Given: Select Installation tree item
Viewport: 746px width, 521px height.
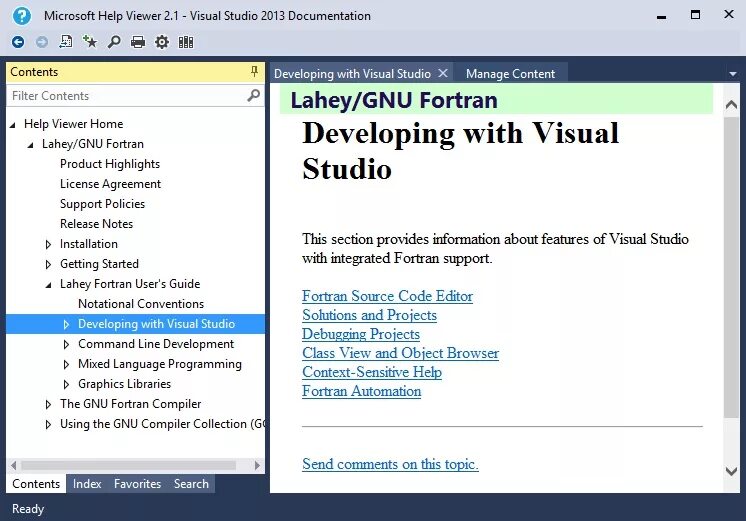Looking at the screenshot, I should click(x=89, y=244).
